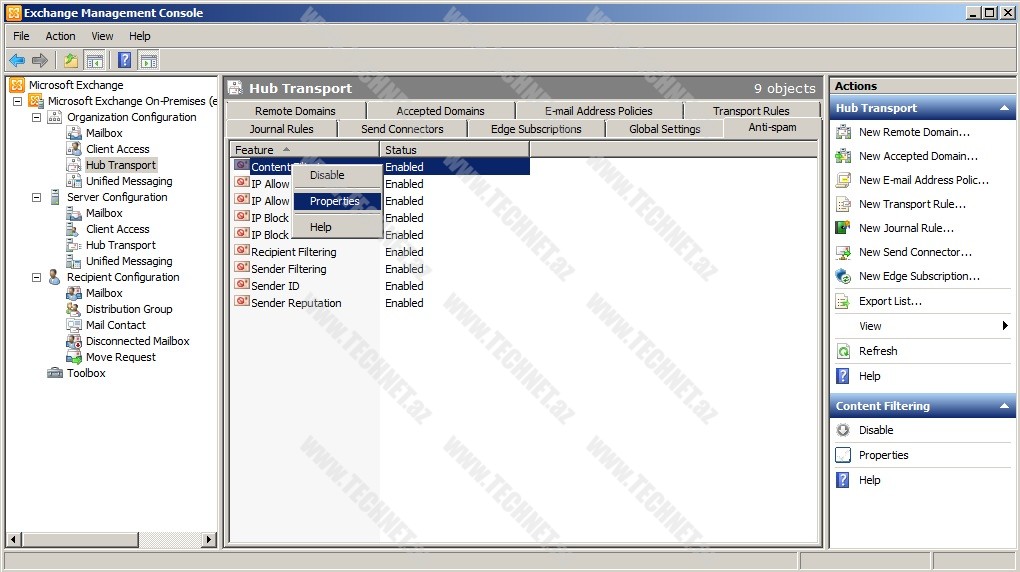Click the New Send Connector icon

pyautogui.click(x=843, y=252)
